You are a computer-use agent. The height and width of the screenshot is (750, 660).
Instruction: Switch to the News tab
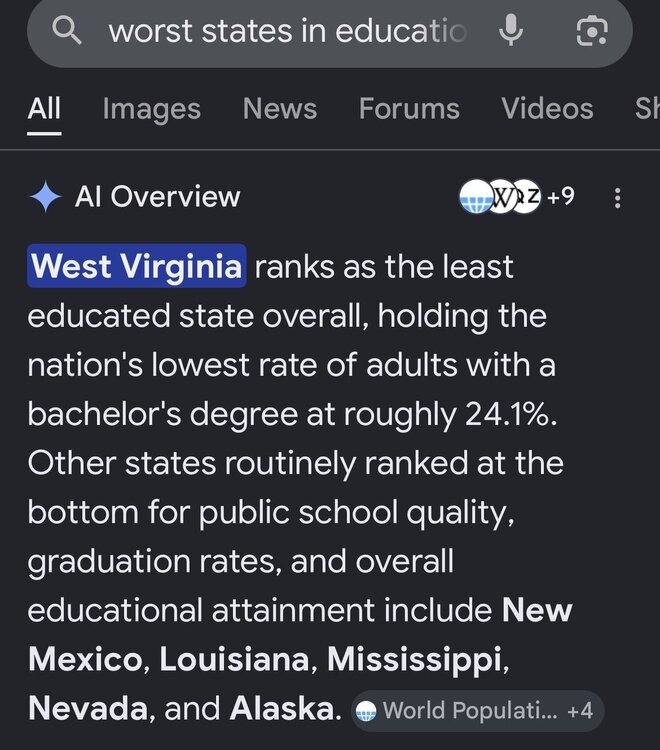click(280, 109)
